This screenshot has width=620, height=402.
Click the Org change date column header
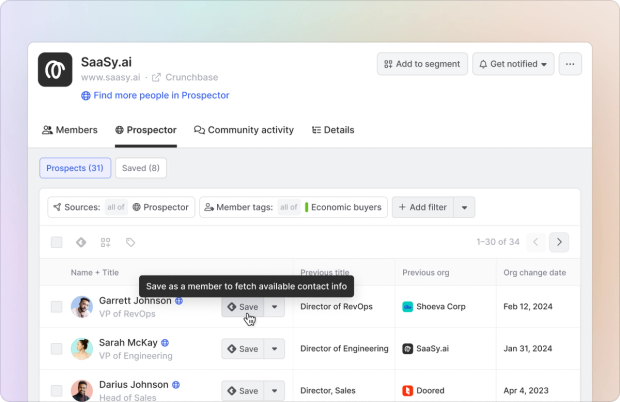click(535, 272)
